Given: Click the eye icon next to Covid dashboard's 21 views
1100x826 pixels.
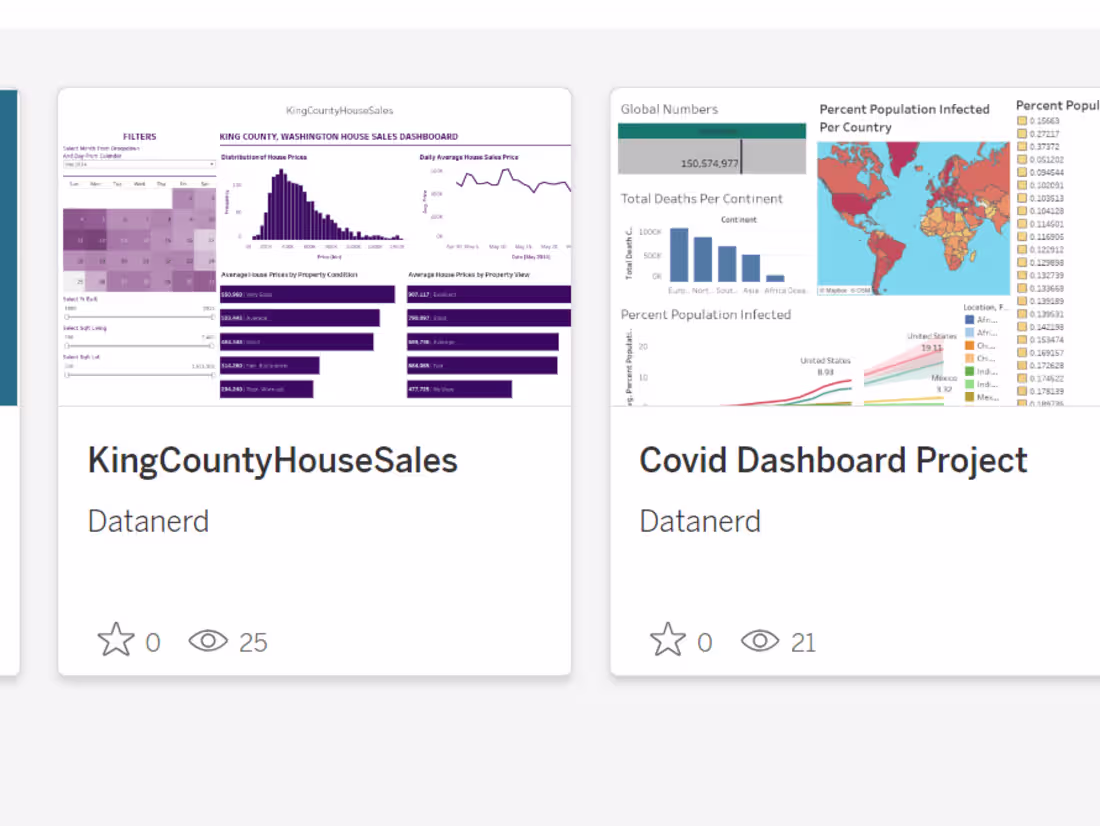Looking at the screenshot, I should [760, 641].
